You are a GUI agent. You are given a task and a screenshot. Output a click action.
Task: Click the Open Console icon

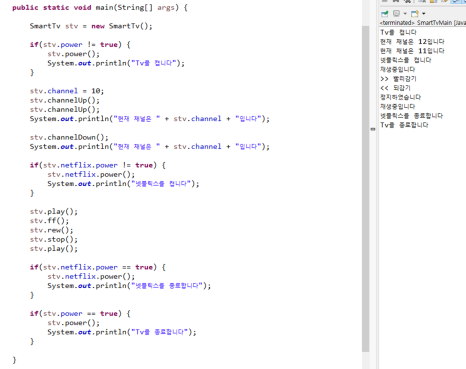tap(415, 13)
